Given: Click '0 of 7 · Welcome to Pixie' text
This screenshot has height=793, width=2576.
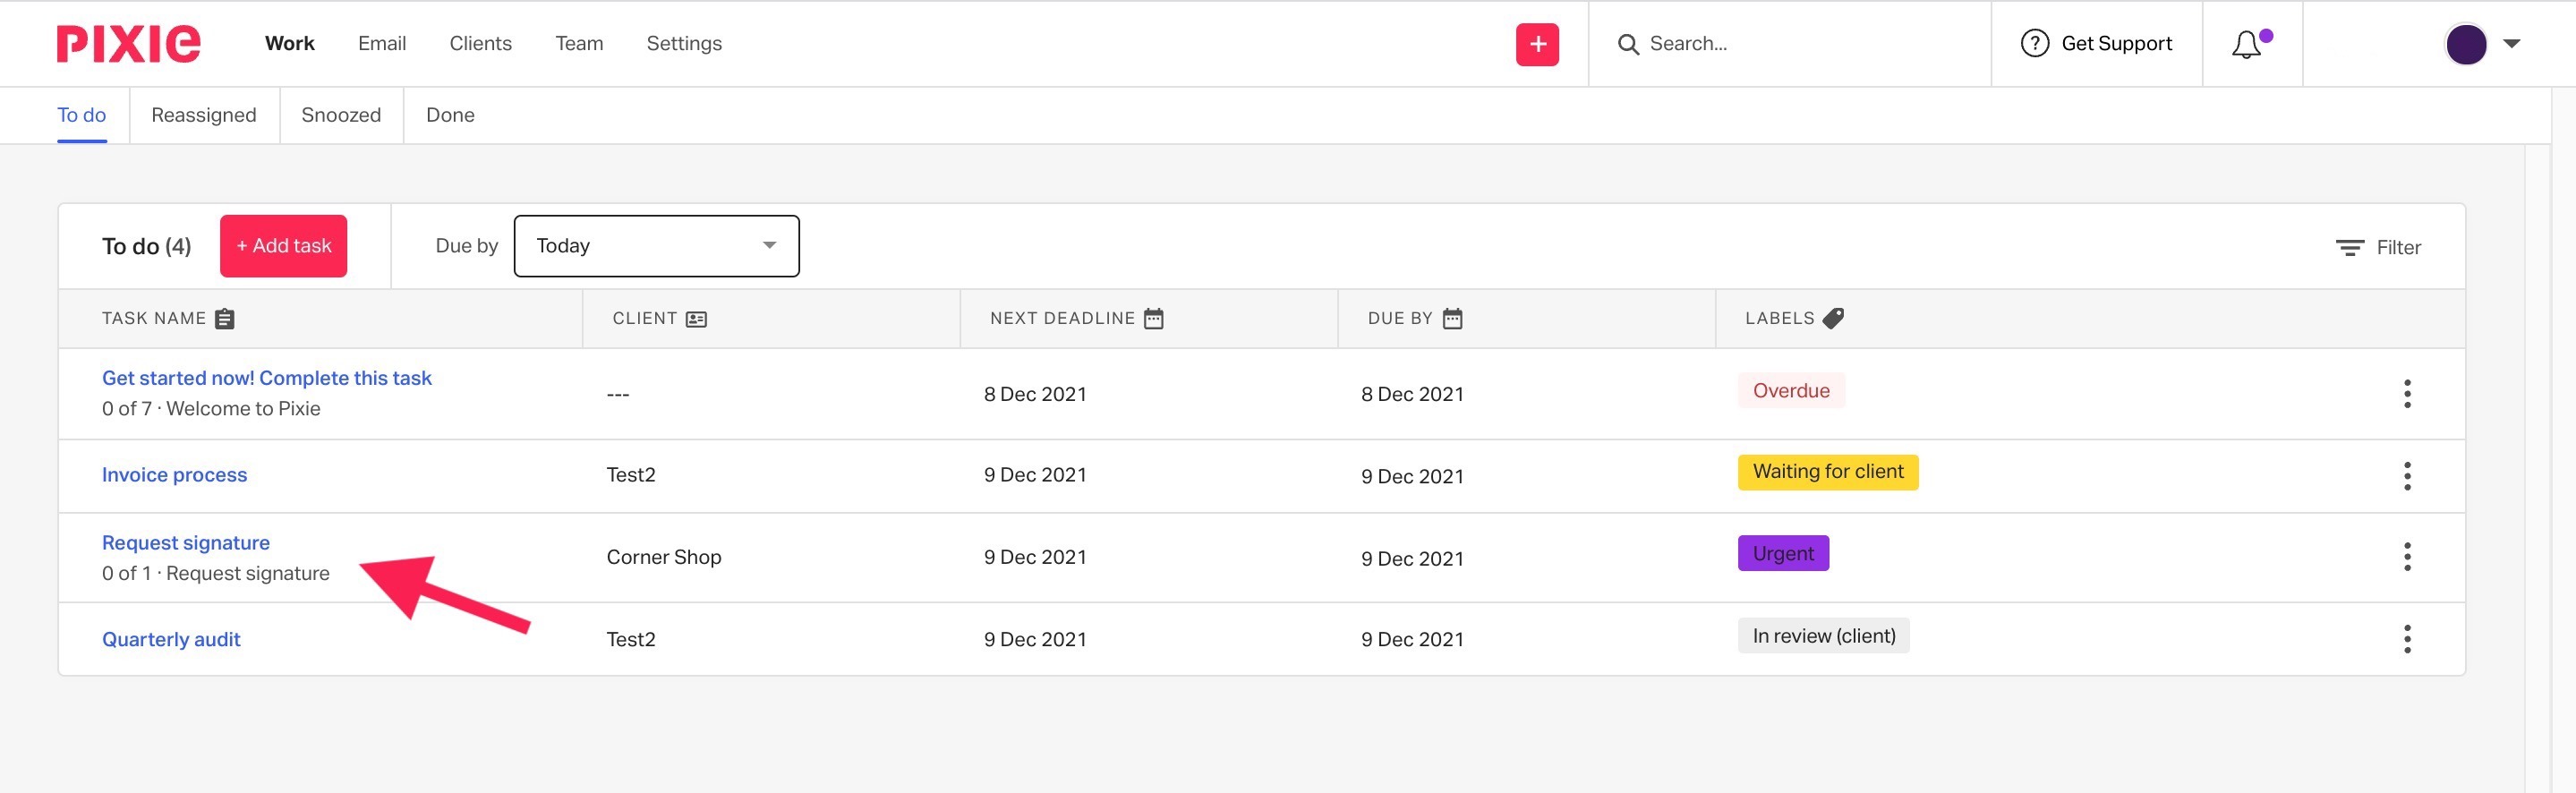Looking at the screenshot, I should 211,409.
